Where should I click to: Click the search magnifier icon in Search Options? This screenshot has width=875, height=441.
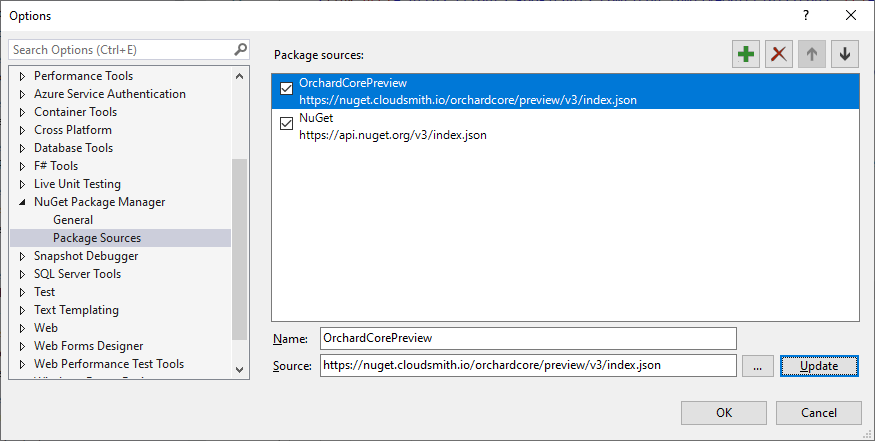(x=241, y=49)
